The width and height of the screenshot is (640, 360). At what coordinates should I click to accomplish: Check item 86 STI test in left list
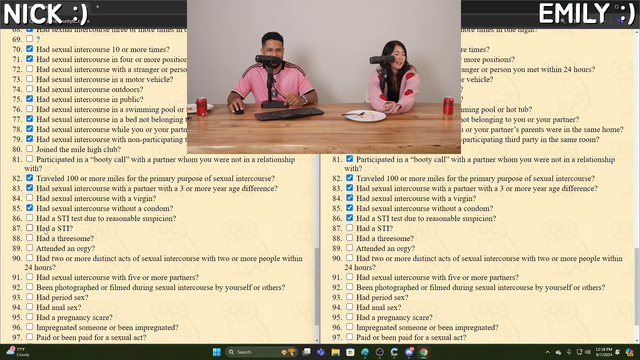point(29,218)
